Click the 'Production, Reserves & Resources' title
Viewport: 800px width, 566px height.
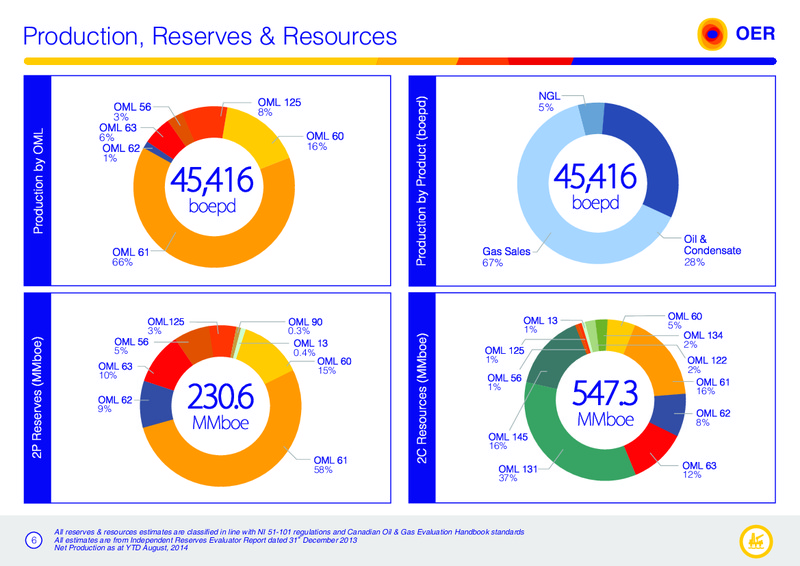tap(210, 36)
